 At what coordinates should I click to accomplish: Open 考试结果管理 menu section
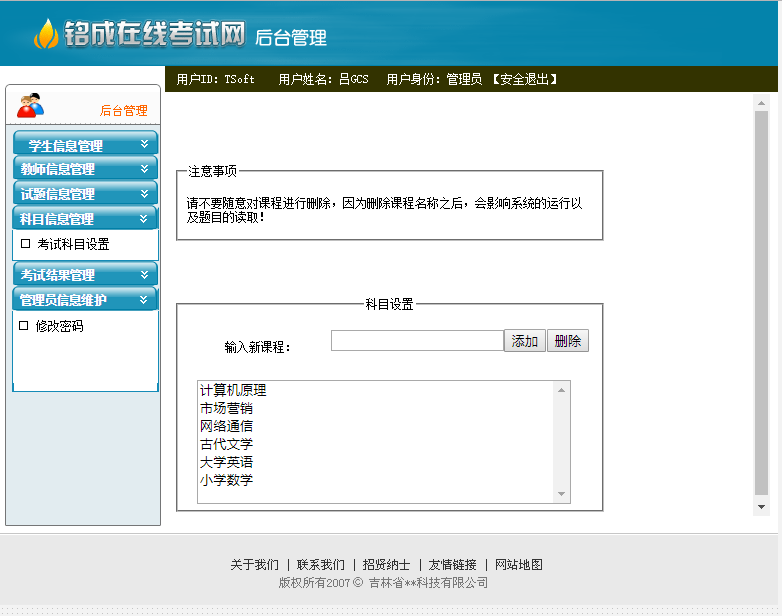(x=85, y=274)
